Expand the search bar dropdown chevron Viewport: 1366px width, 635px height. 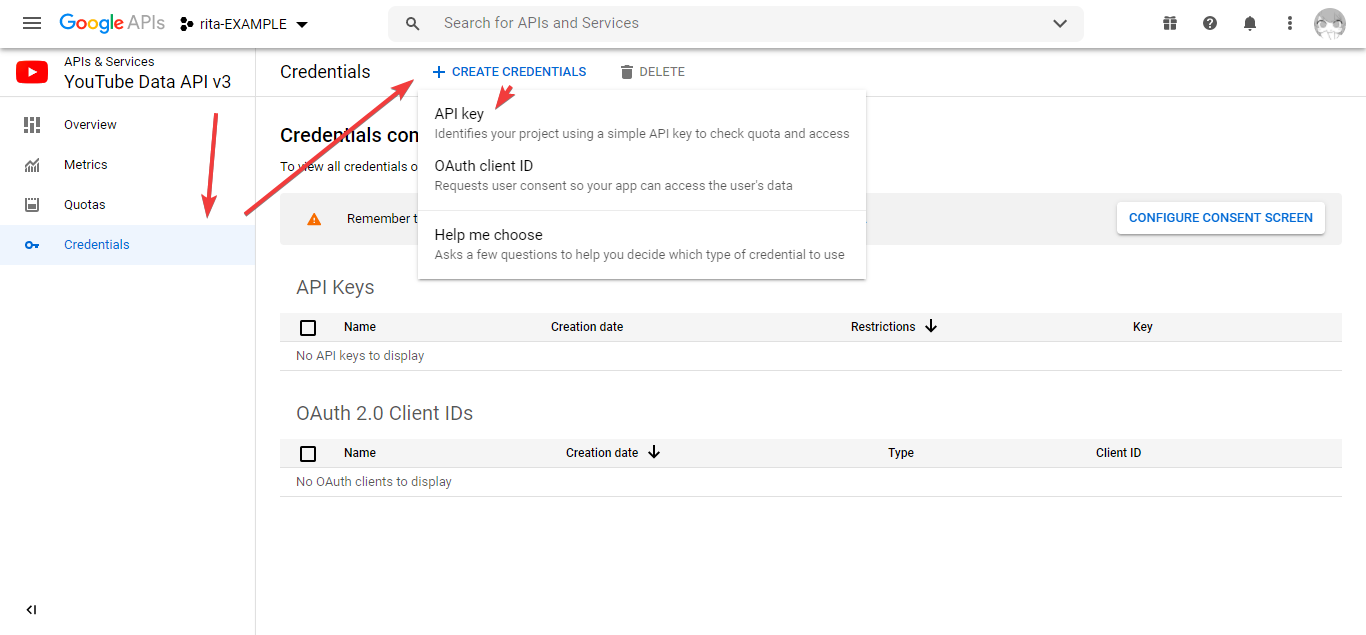pos(1060,24)
